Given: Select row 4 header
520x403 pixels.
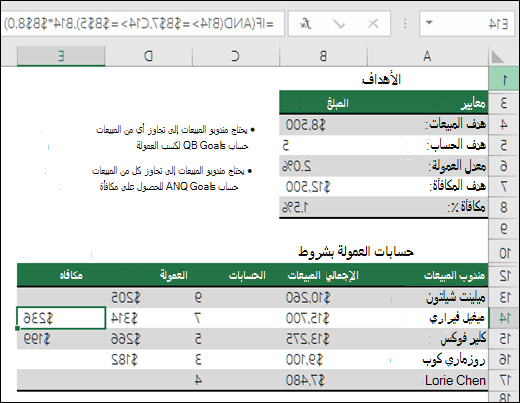Looking at the screenshot, I should click(503, 125).
